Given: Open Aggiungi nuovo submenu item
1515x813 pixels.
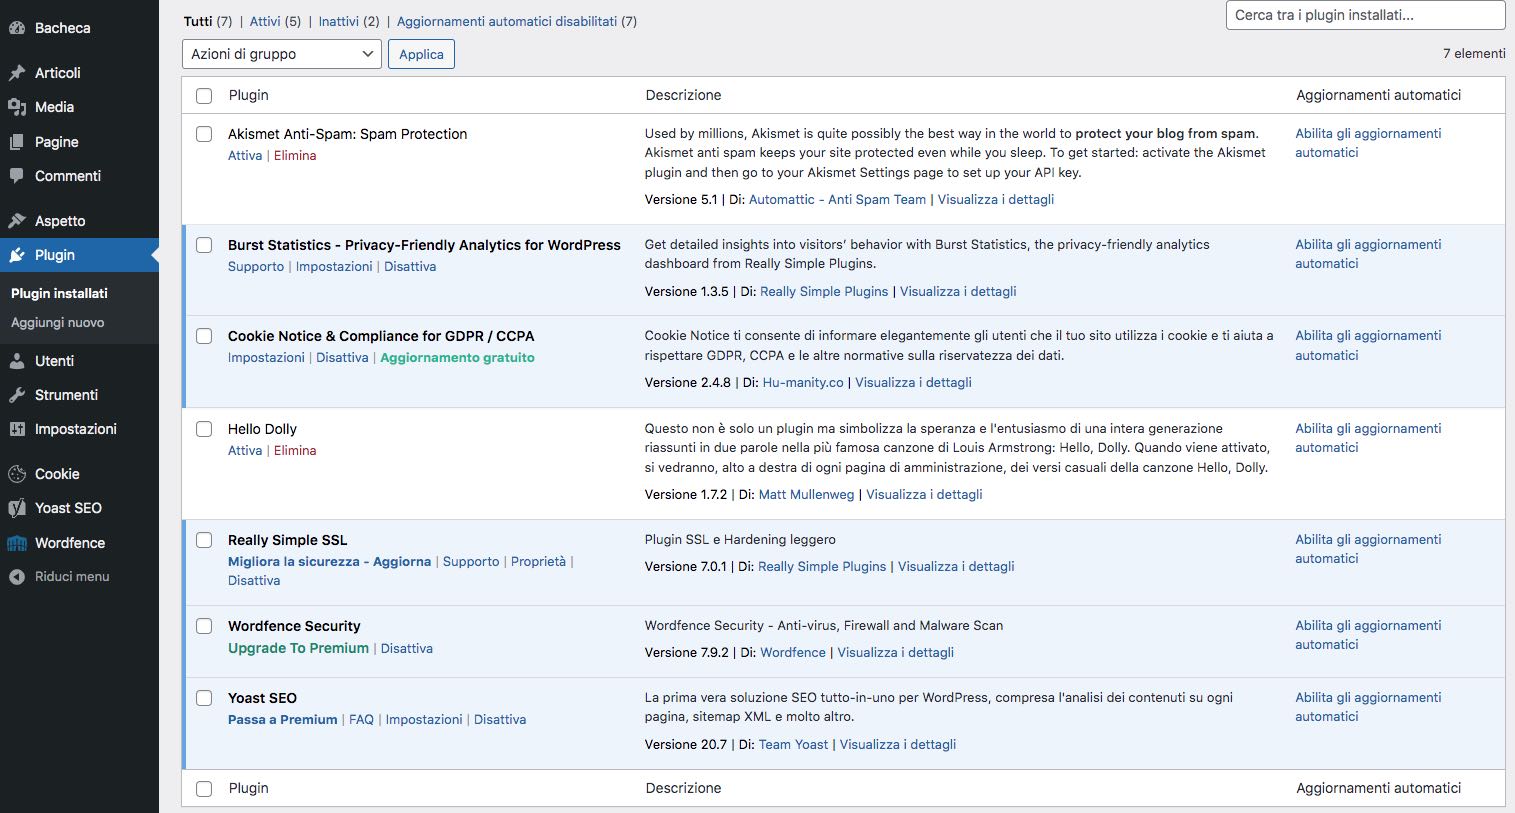Looking at the screenshot, I should click(58, 323).
